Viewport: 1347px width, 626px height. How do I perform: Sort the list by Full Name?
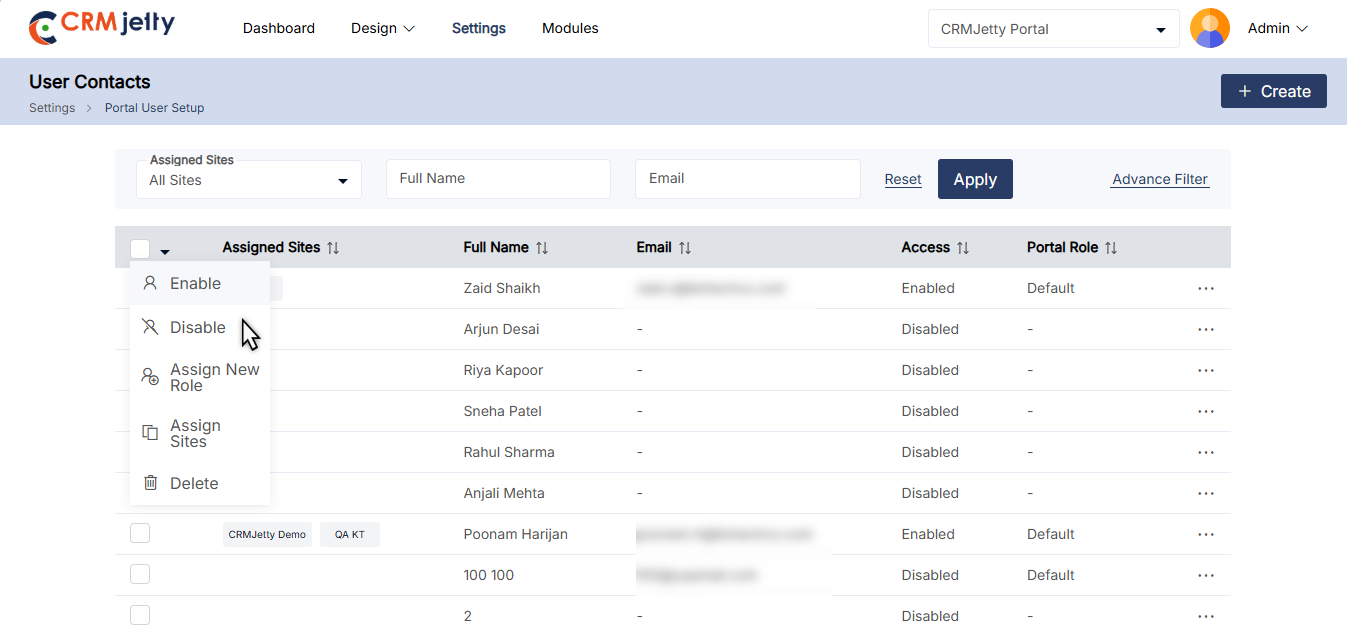(x=541, y=248)
